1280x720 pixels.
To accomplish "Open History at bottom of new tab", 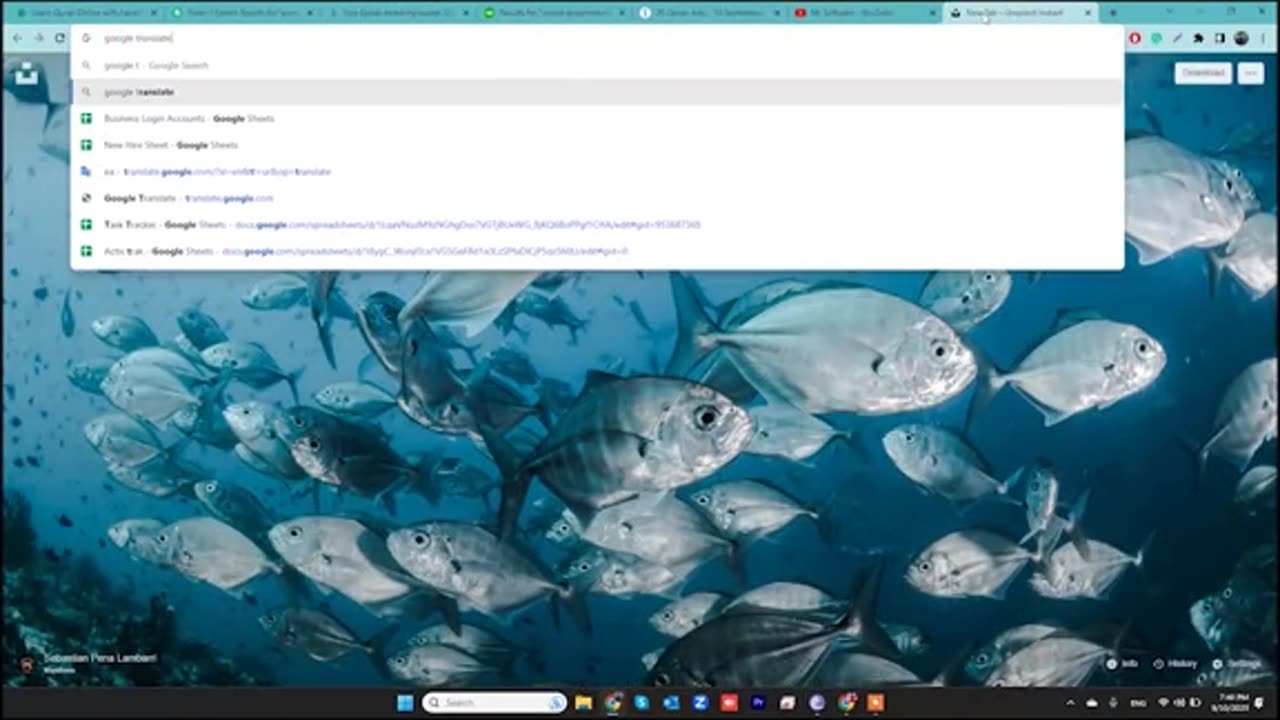I will pos(1175,663).
